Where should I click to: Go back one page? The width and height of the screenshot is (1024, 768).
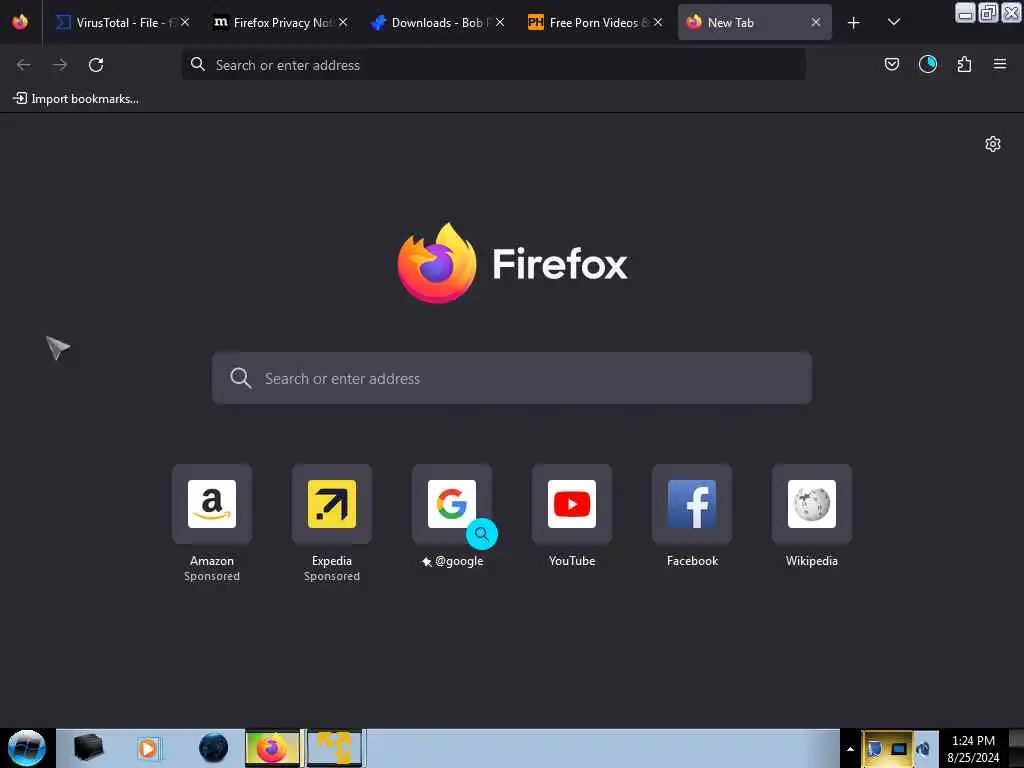pos(24,65)
